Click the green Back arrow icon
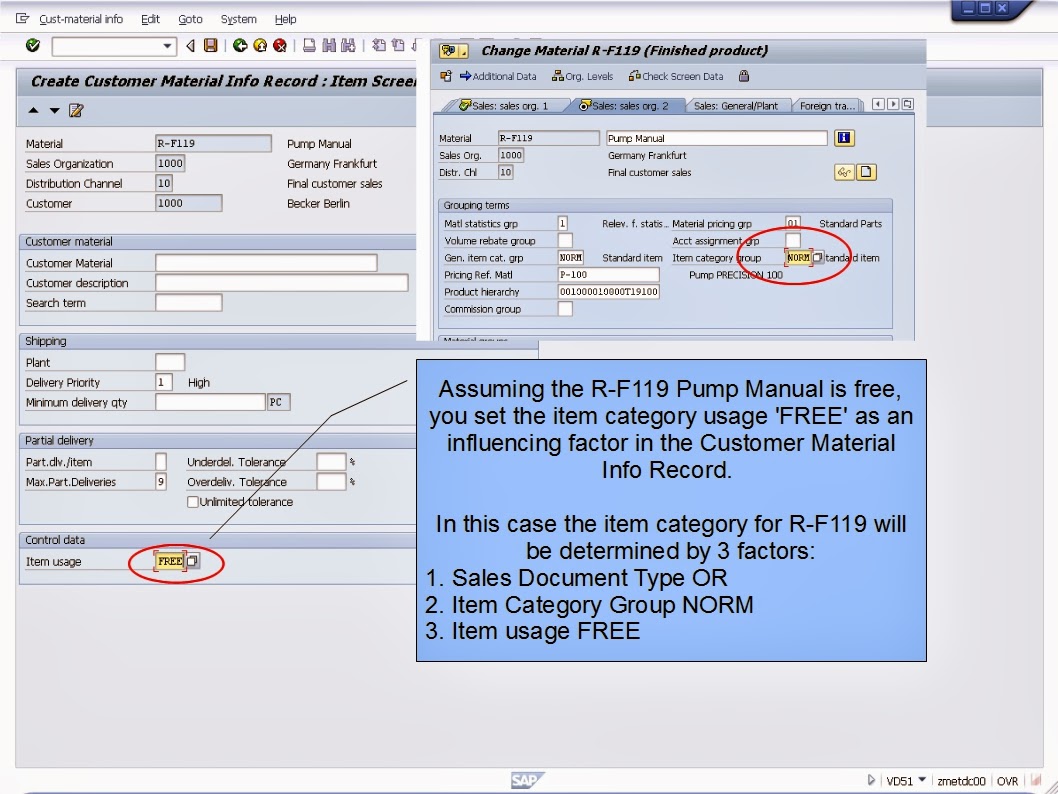Image resolution: width=1058 pixels, height=794 pixels. click(x=240, y=46)
